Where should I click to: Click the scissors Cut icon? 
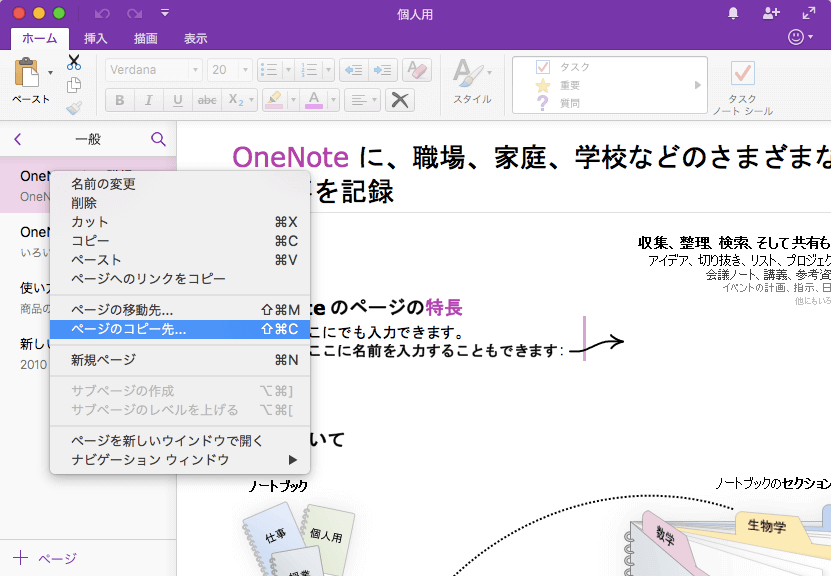tap(74, 62)
